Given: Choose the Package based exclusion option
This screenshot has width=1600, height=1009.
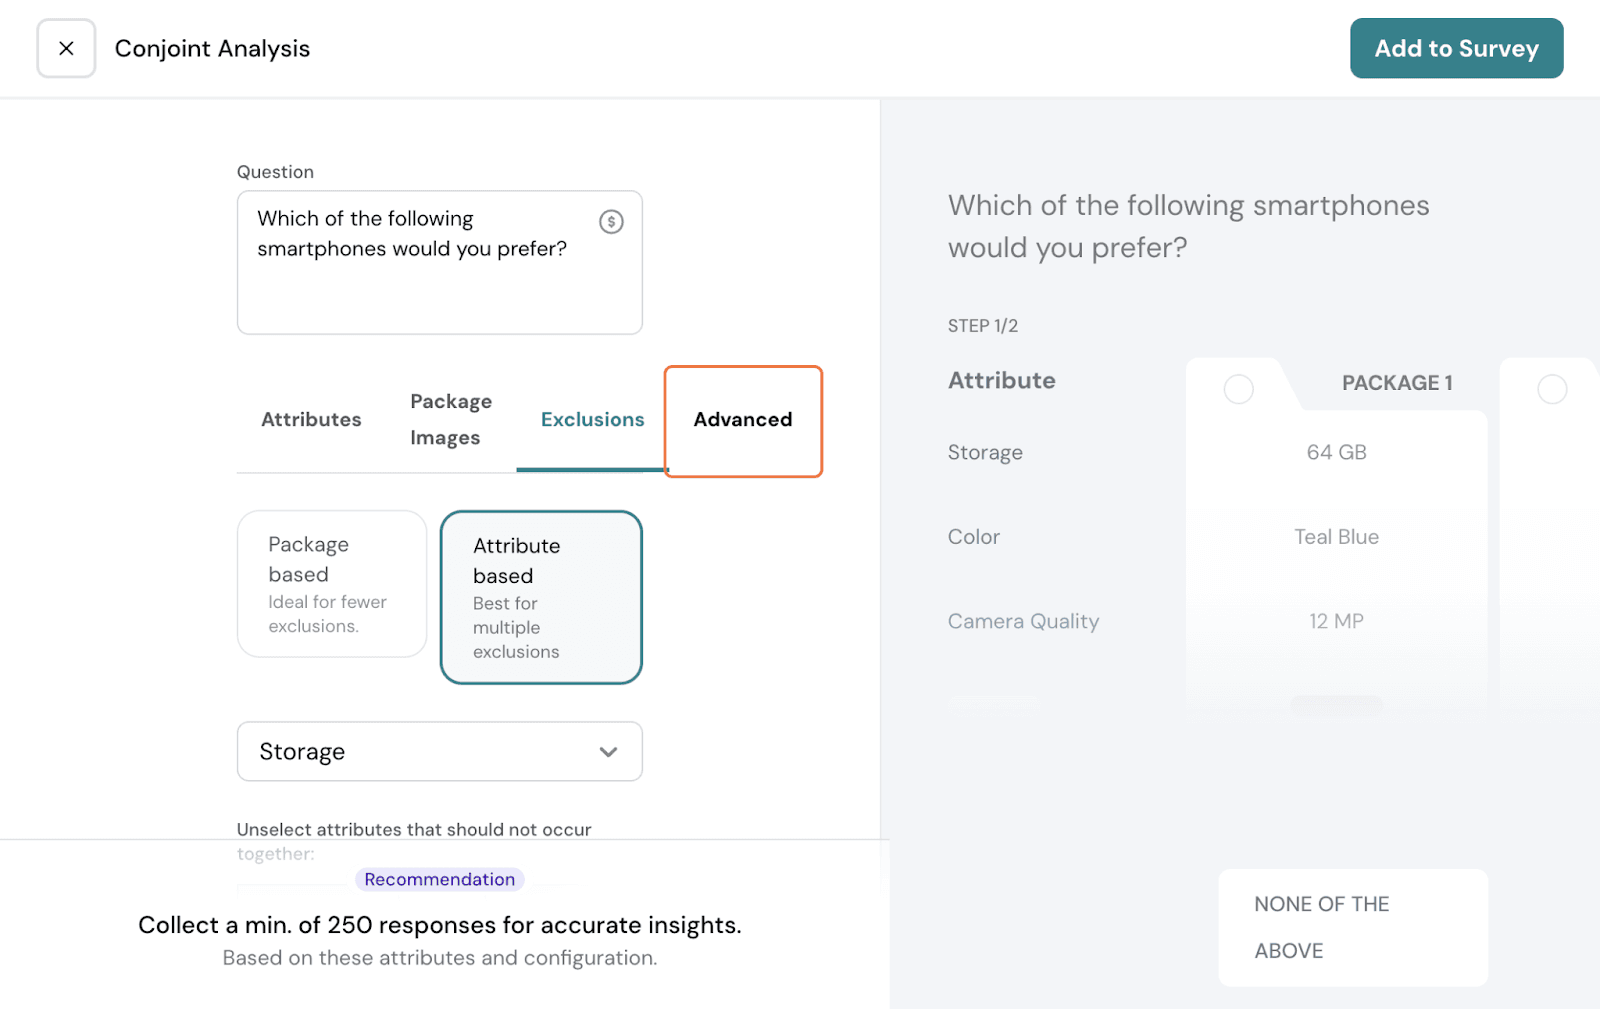Looking at the screenshot, I should 332,584.
